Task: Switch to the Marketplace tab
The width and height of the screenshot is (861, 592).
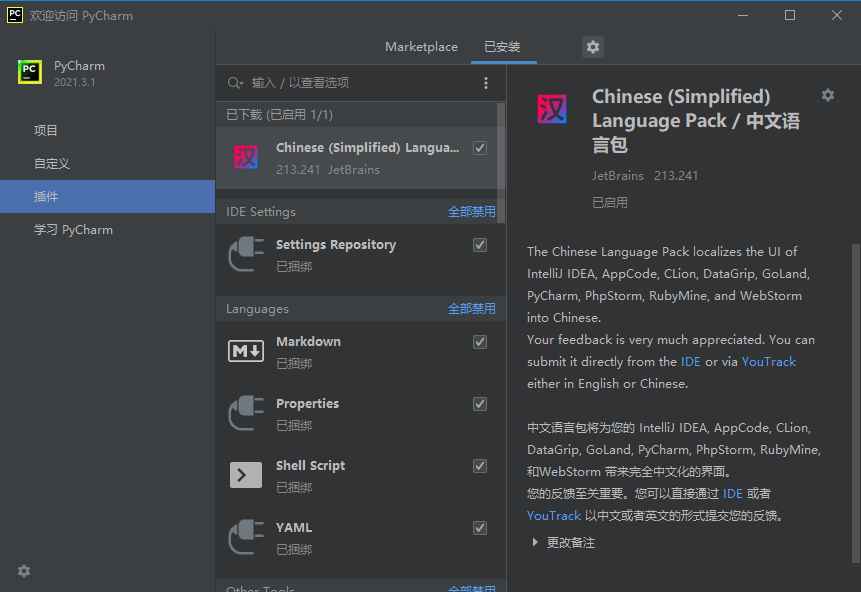Action: [x=420, y=46]
